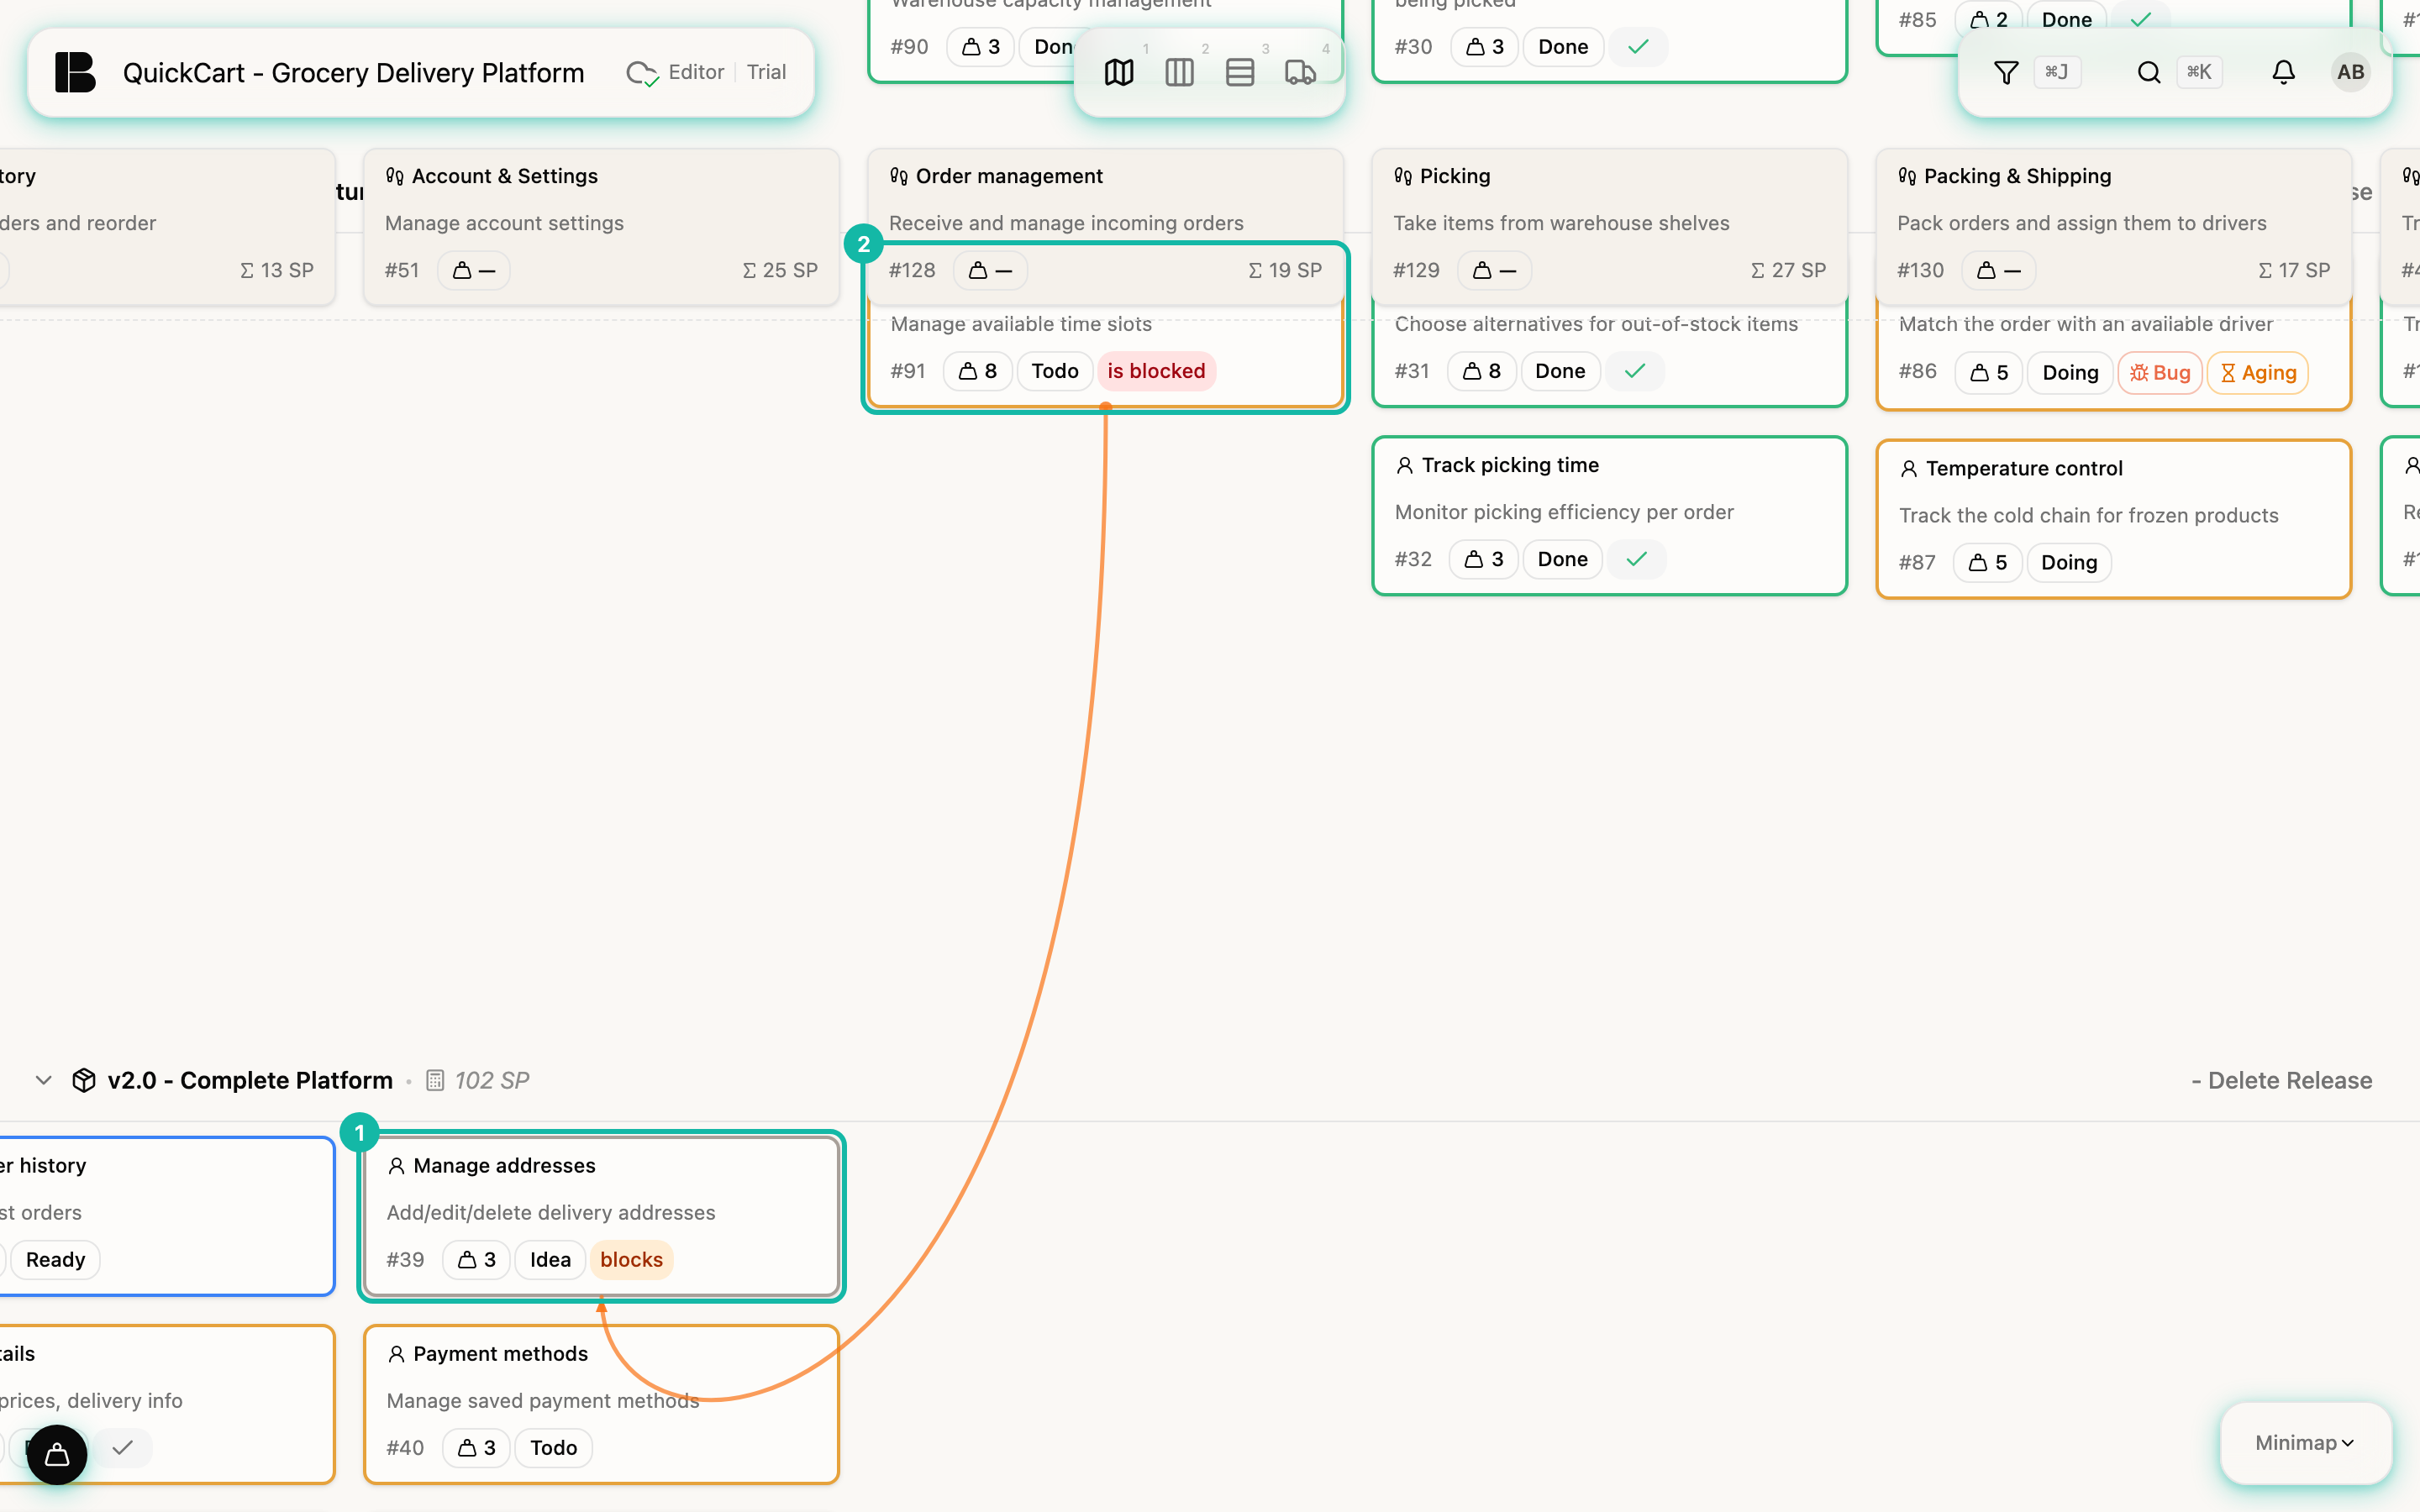
Task: Expand the Minimap dropdown
Action: point(2305,1442)
